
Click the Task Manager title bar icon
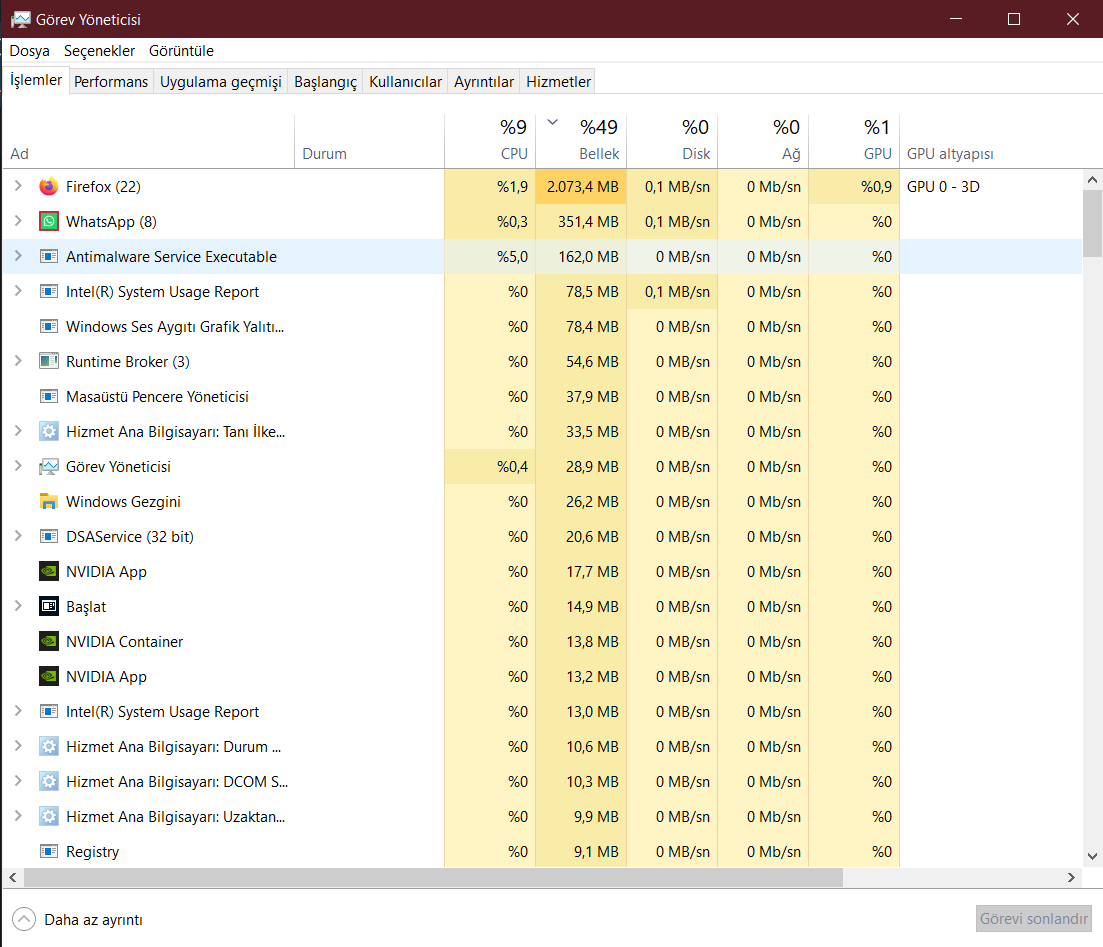pos(20,19)
